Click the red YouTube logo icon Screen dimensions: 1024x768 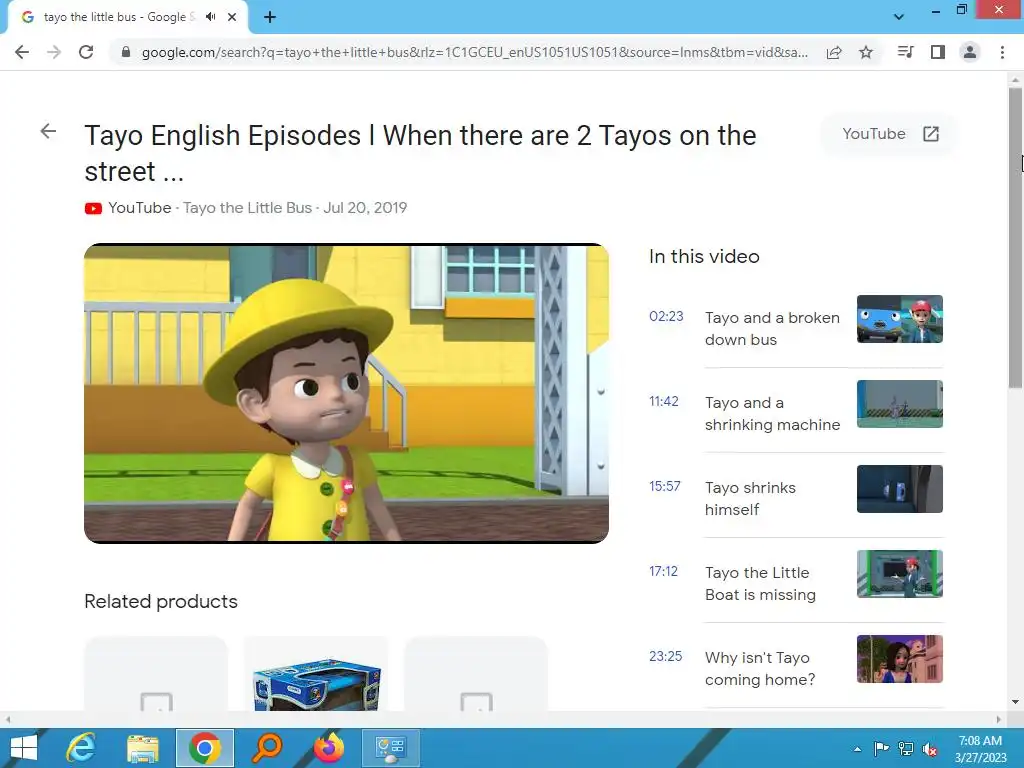click(93, 208)
